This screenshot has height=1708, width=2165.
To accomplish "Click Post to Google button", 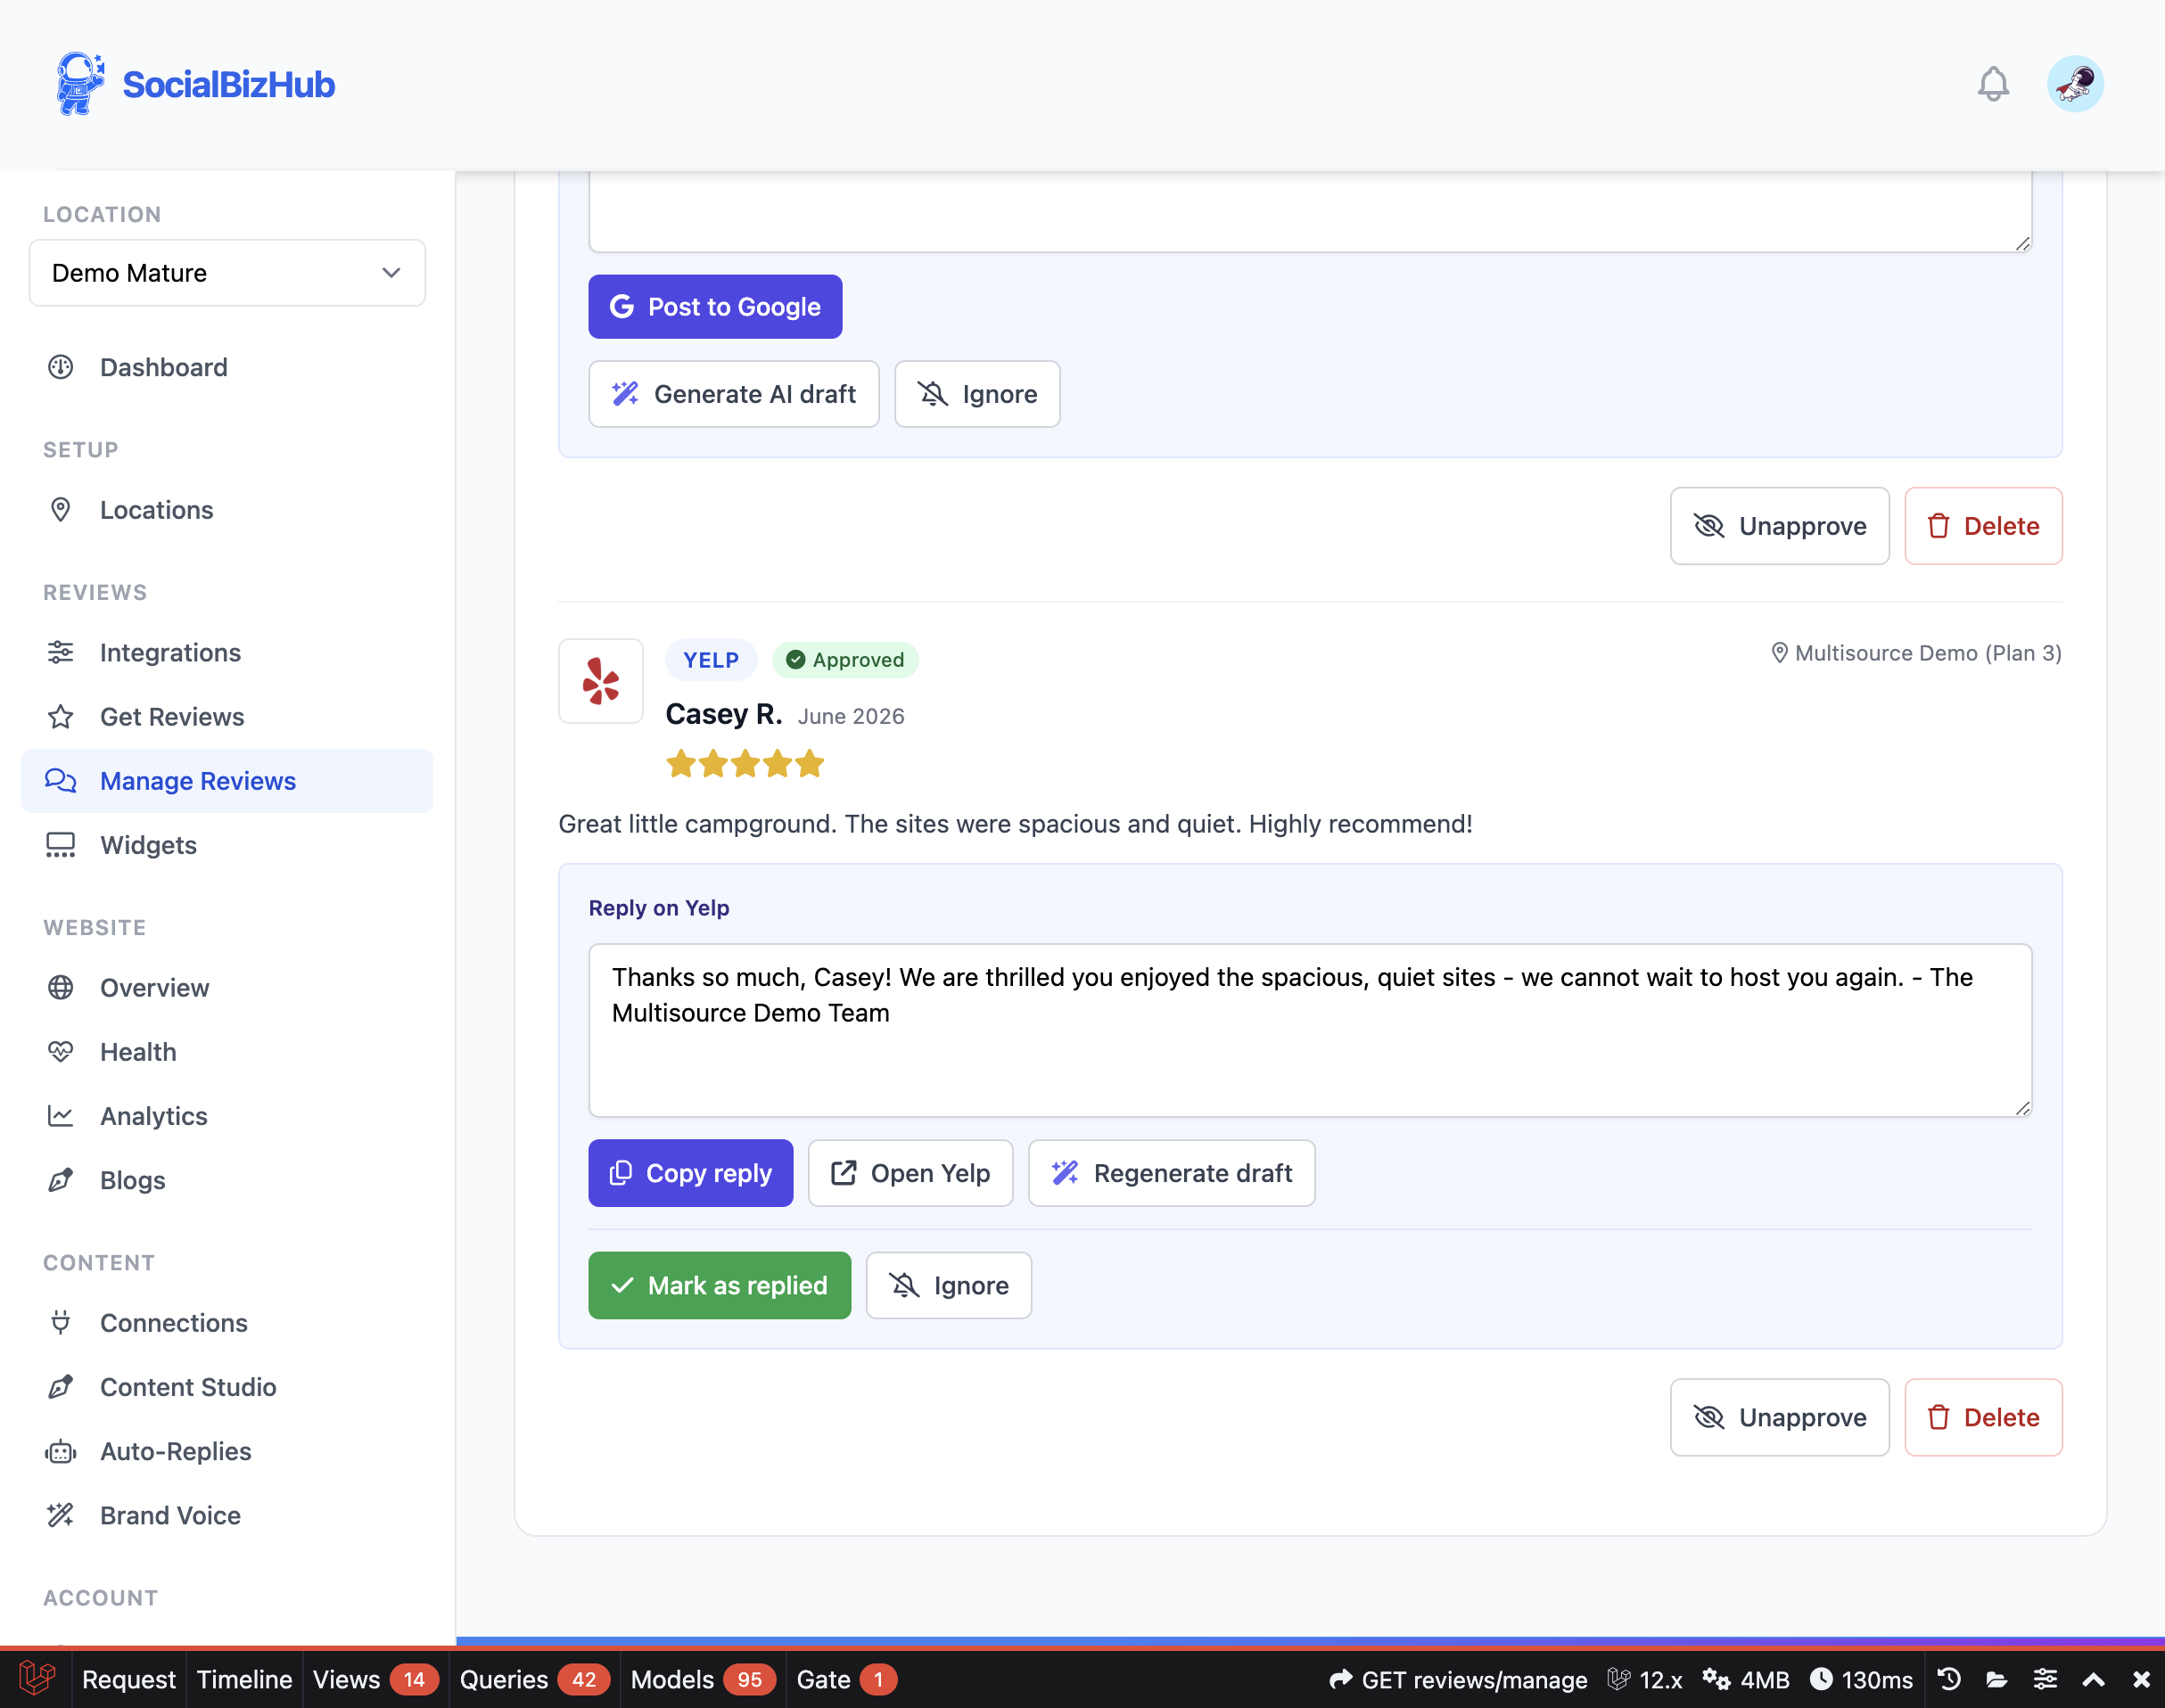I will pyautogui.click(x=715, y=307).
